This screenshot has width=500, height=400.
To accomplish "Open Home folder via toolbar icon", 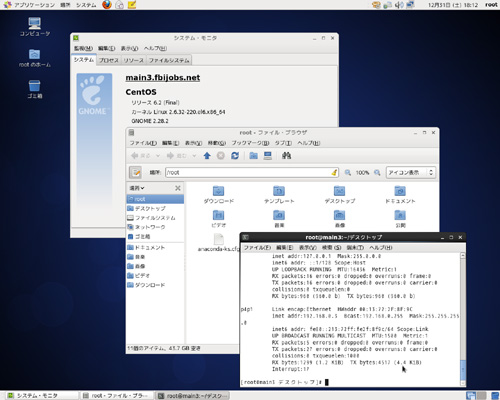I will [253, 156].
